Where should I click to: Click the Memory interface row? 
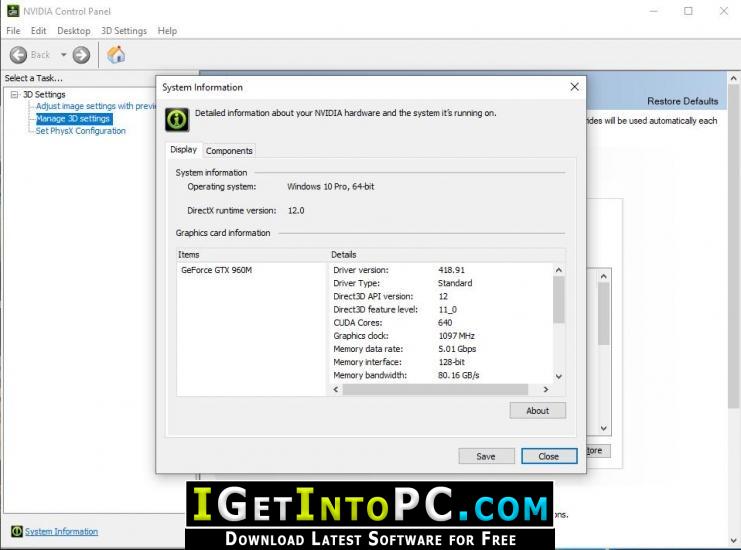(399, 362)
